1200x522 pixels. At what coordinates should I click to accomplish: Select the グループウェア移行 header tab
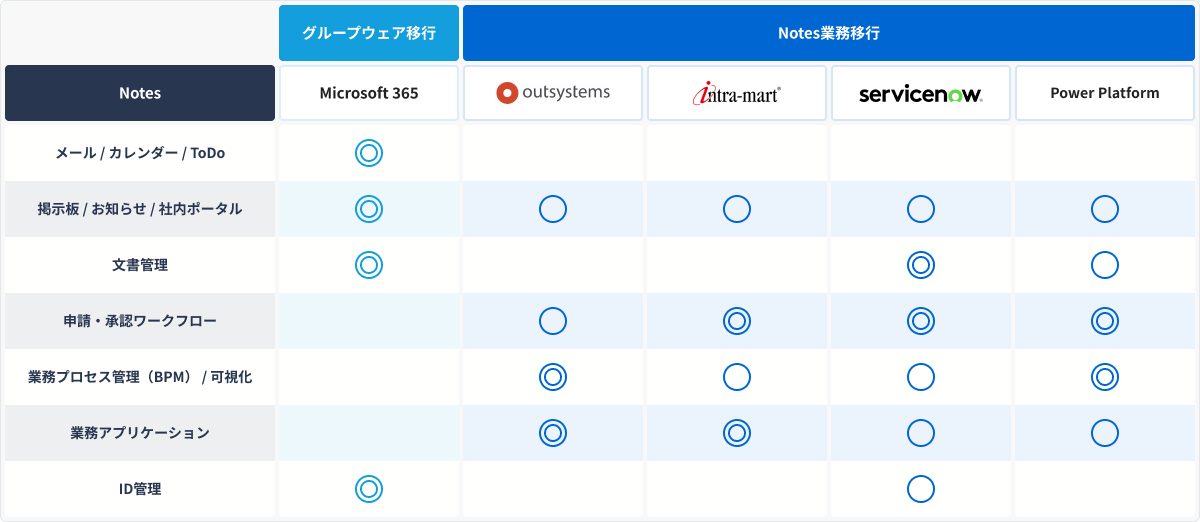click(x=369, y=33)
